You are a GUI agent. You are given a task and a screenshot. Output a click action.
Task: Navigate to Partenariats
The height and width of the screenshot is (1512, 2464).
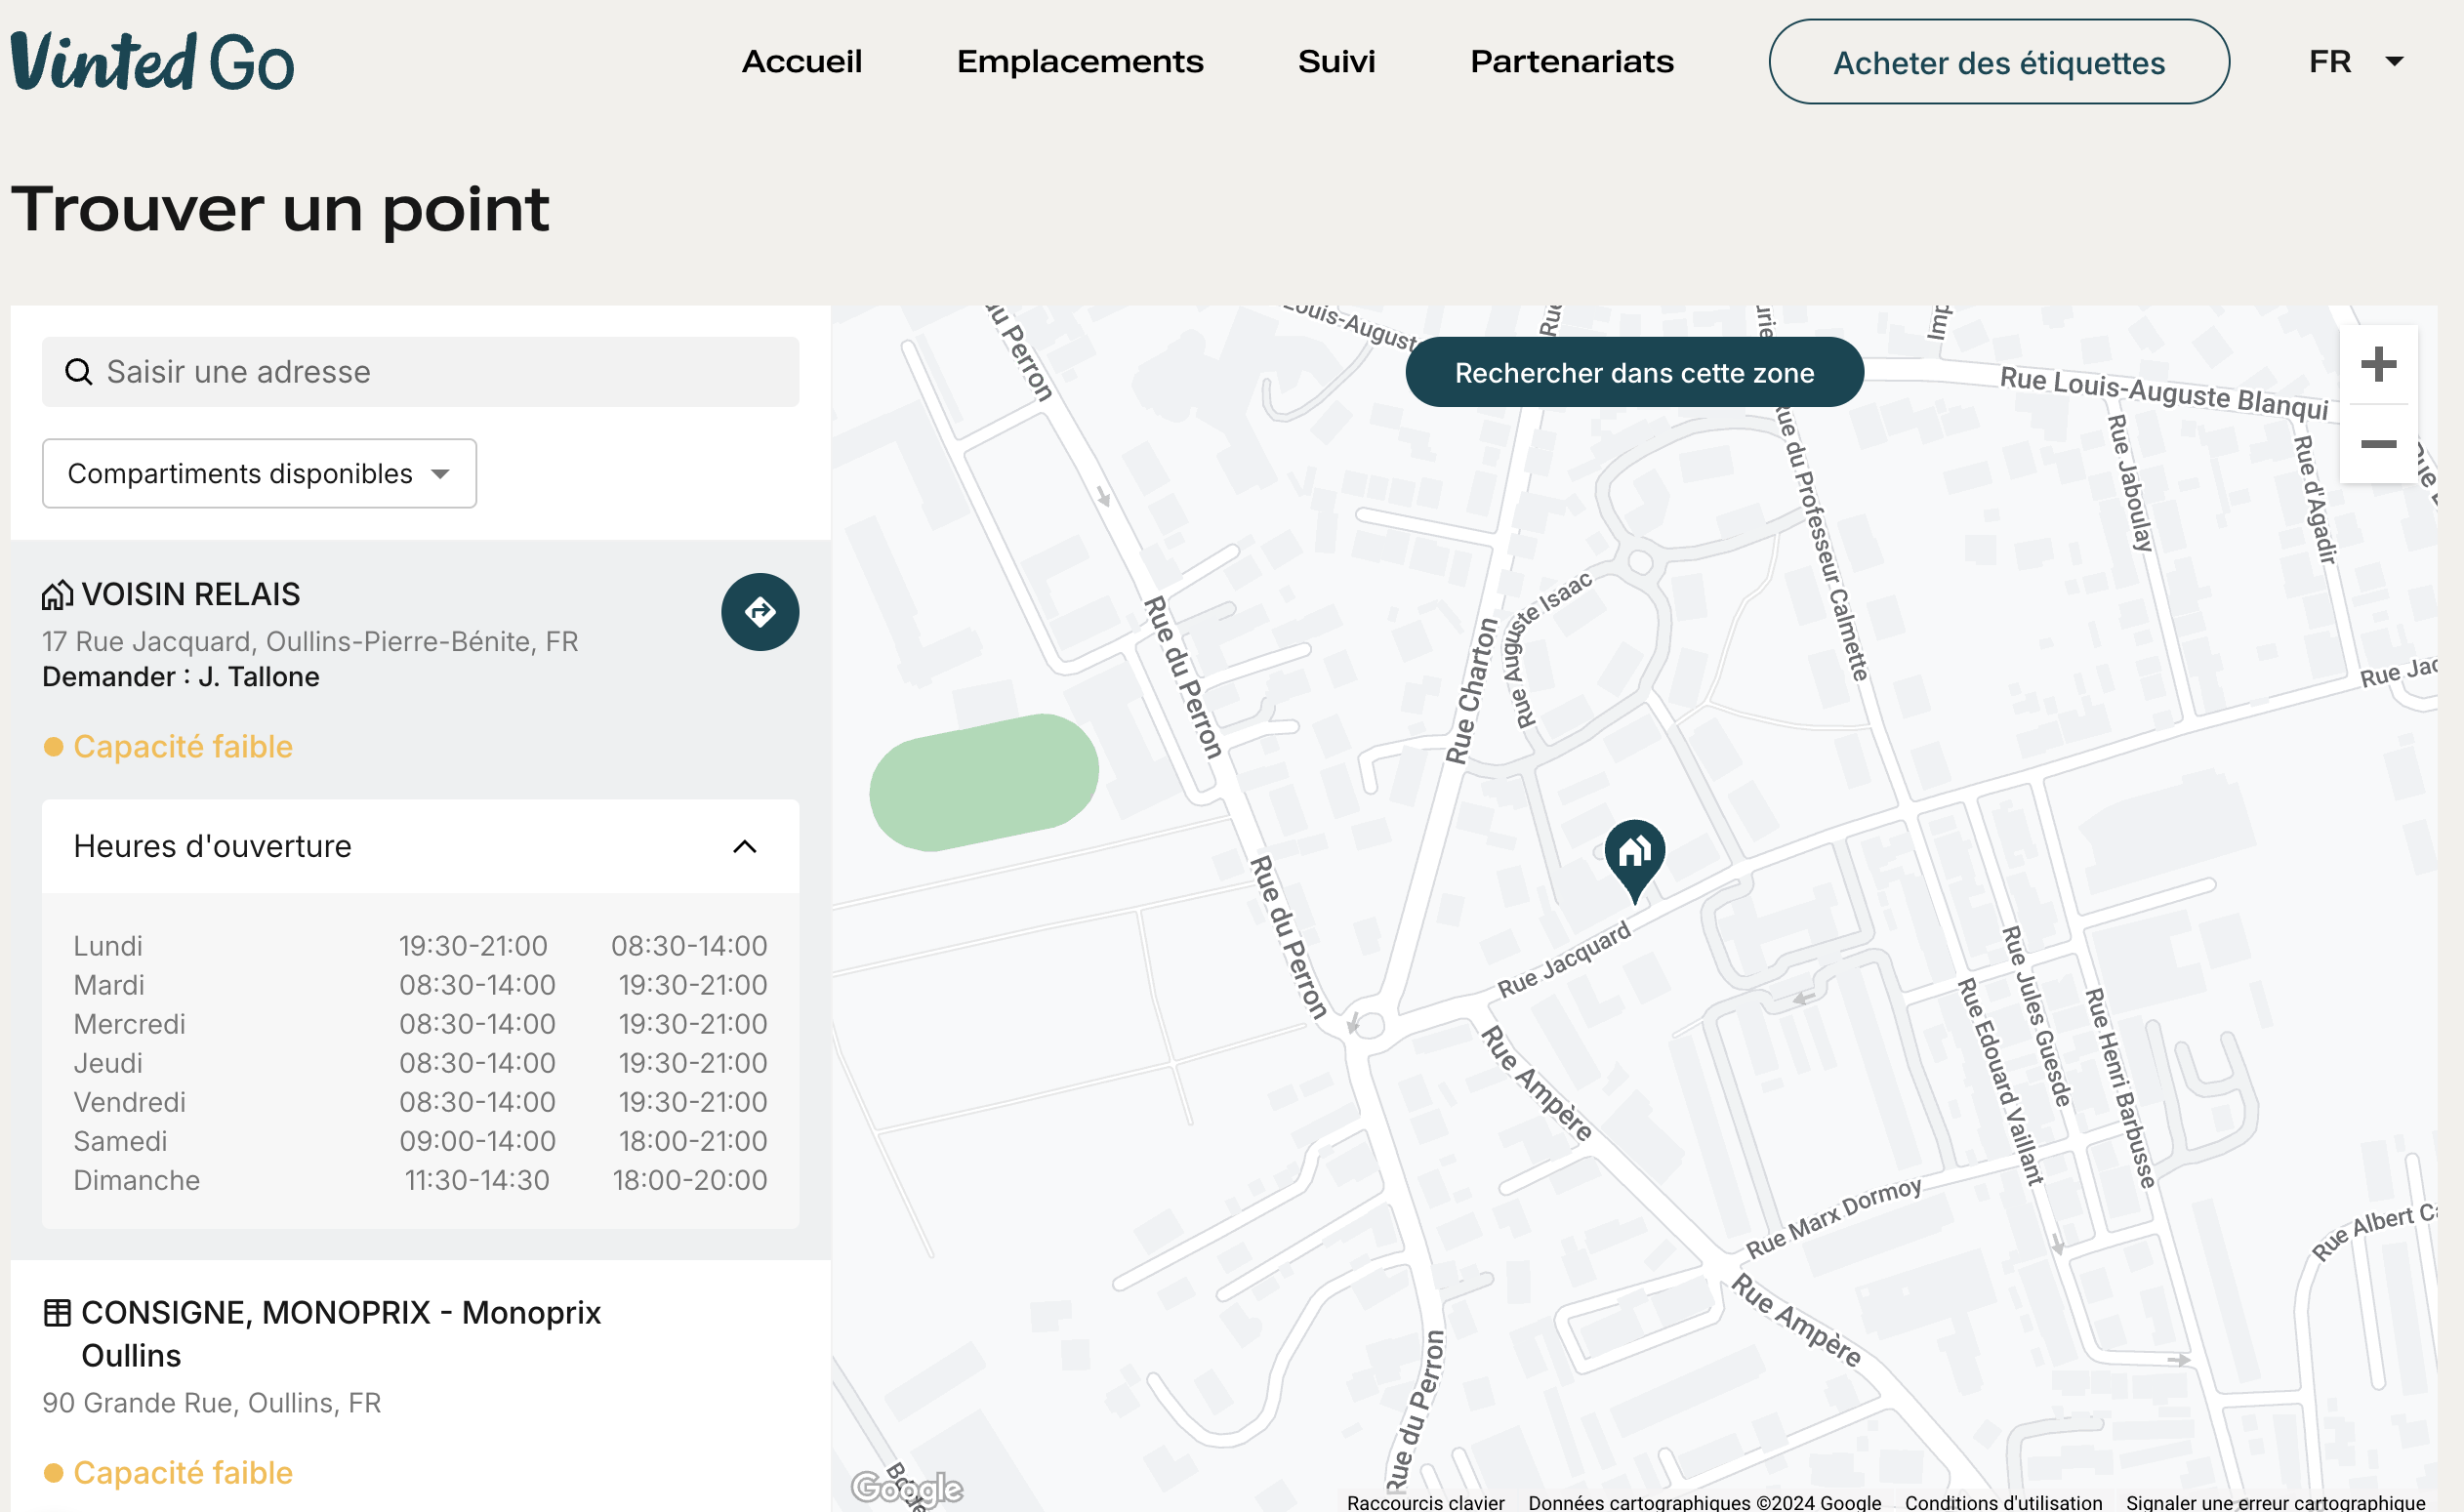[1571, 62]
